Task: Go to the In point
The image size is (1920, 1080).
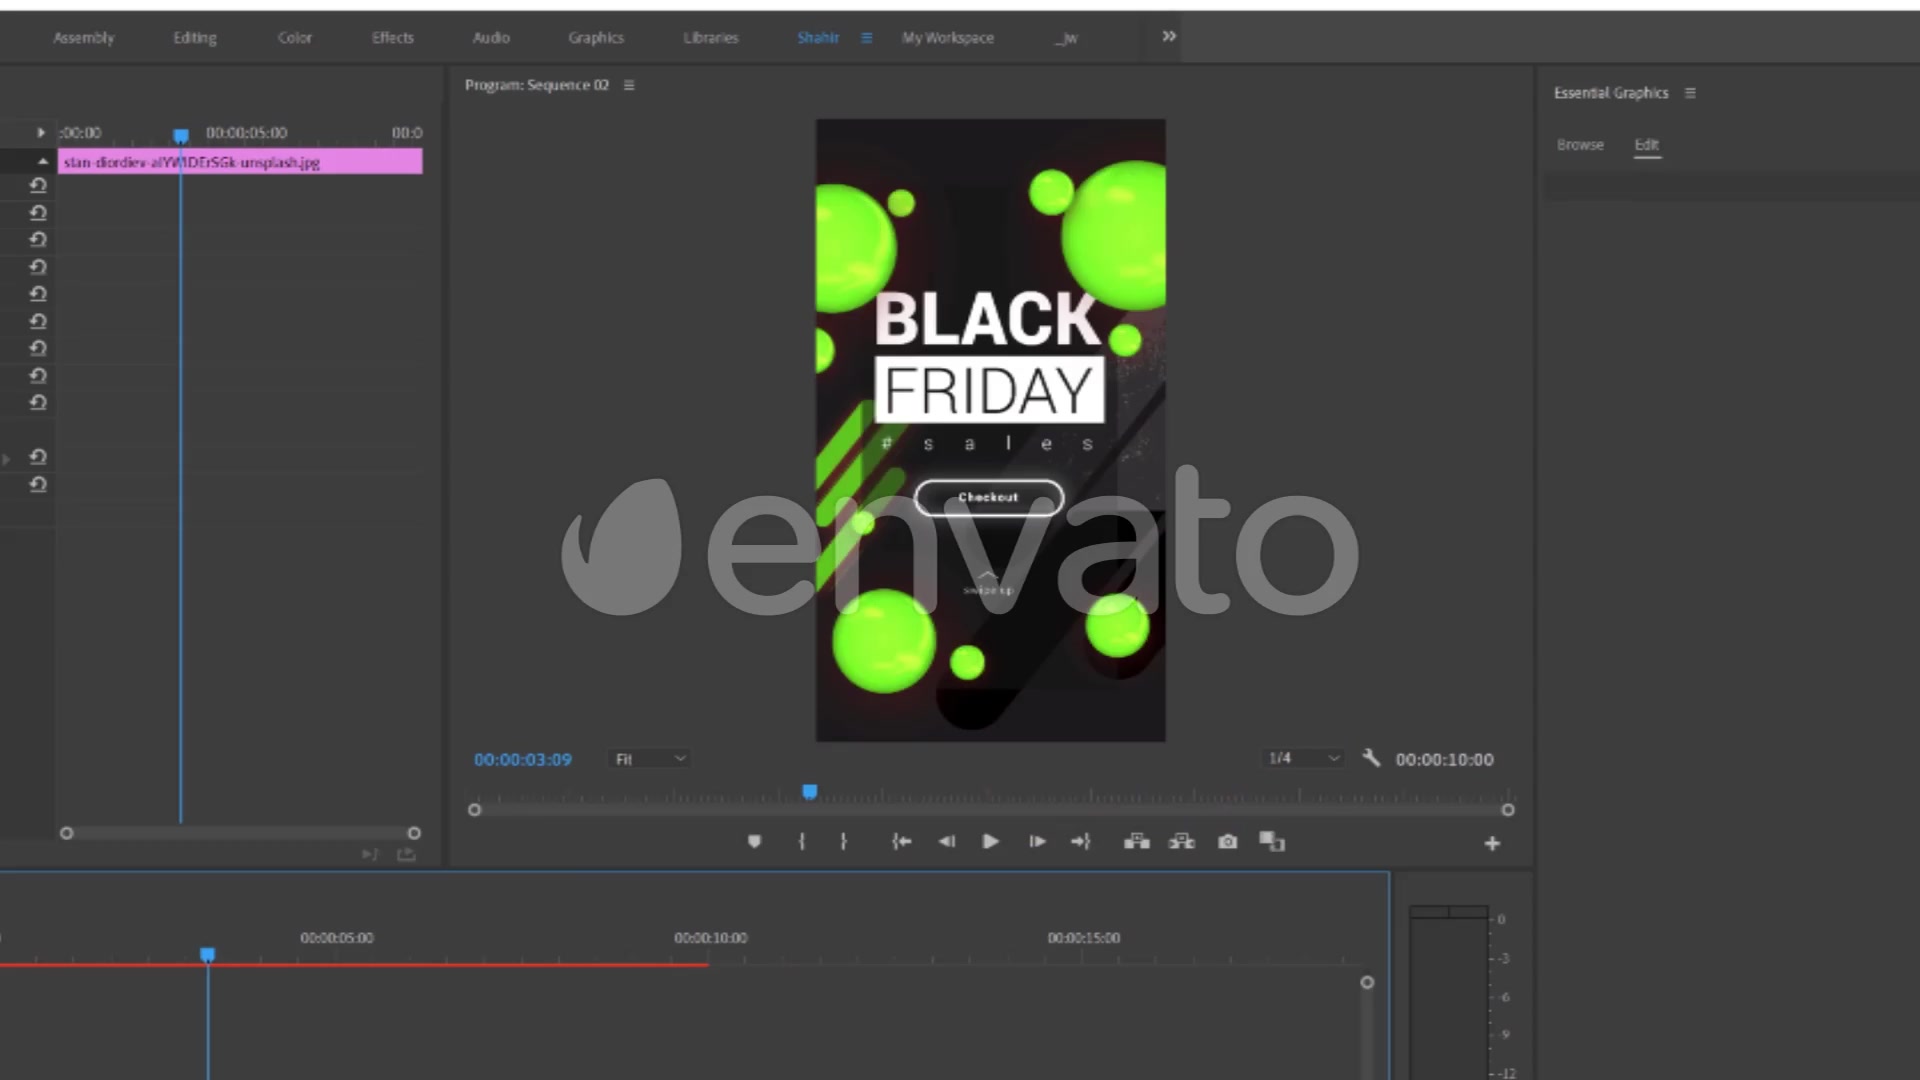Action: 901,842
